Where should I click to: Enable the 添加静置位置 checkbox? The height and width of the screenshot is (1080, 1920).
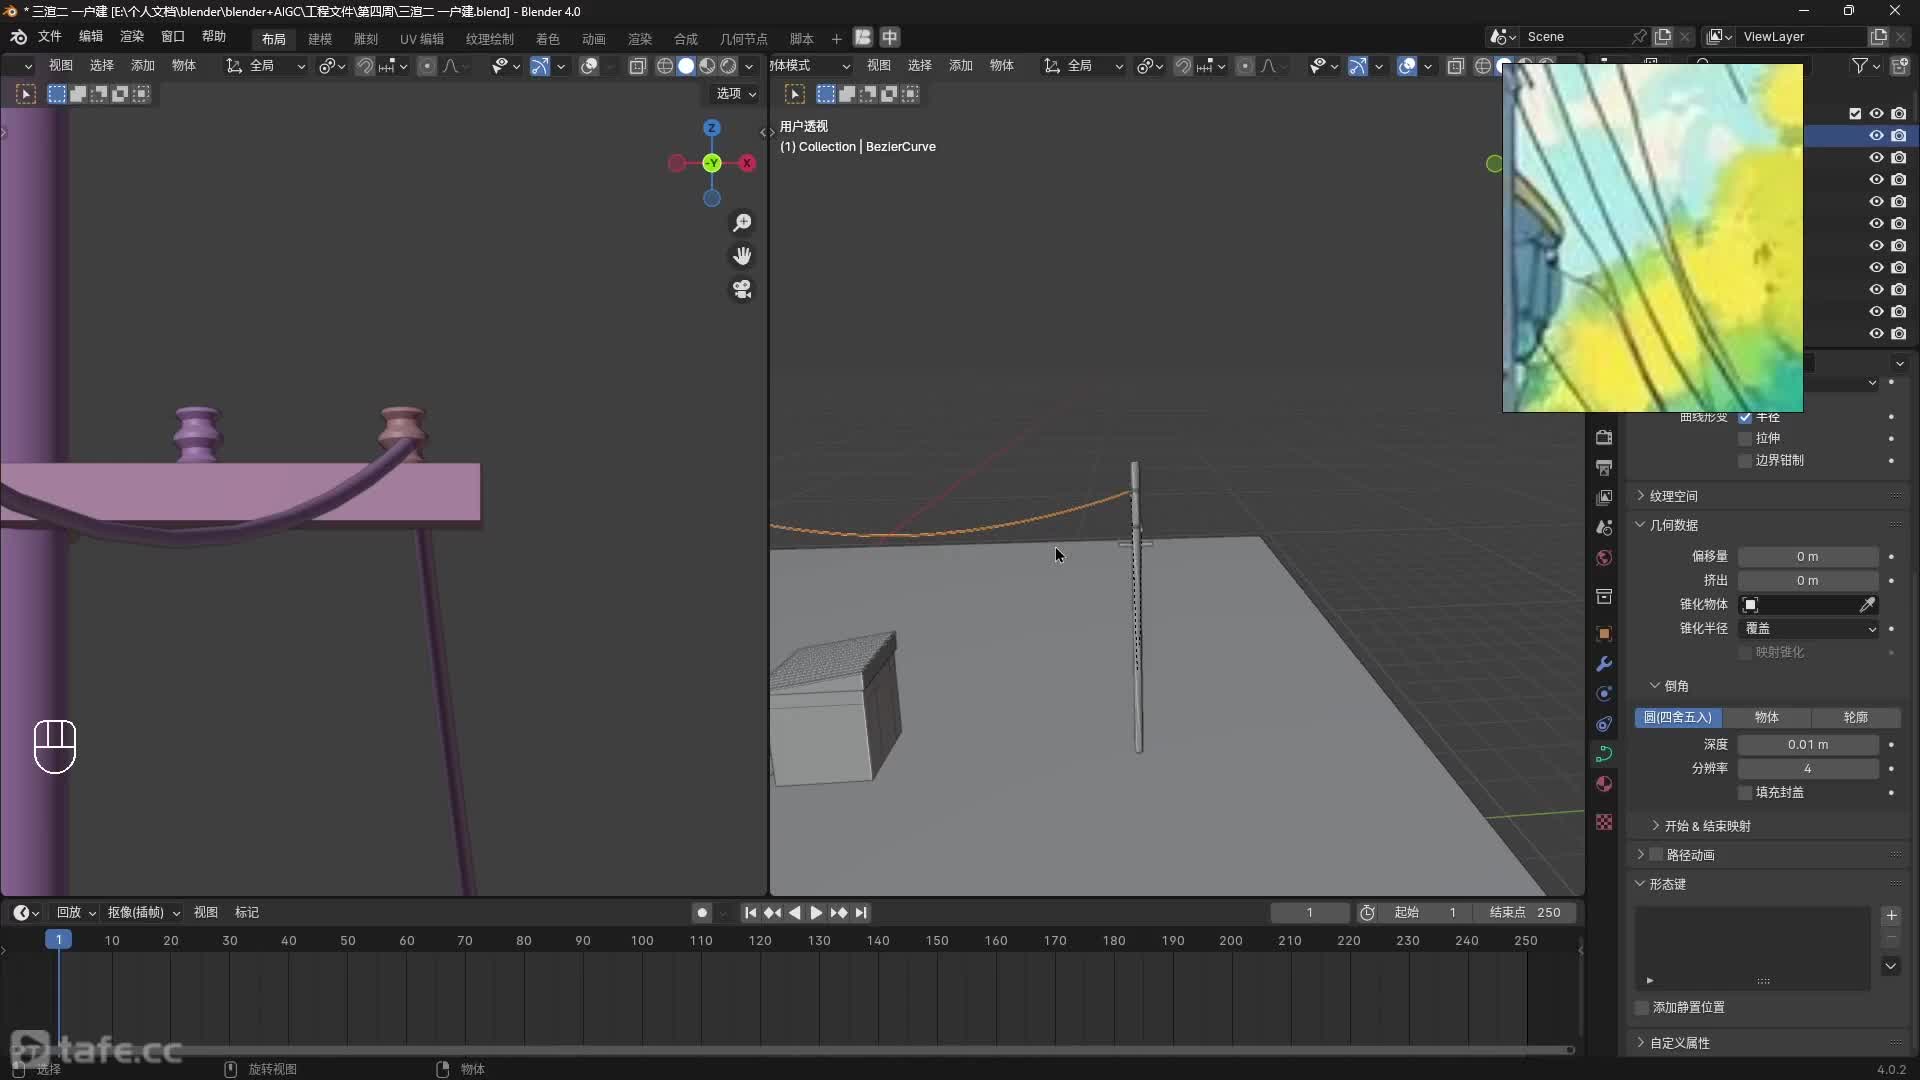tap(1642, 1007)
